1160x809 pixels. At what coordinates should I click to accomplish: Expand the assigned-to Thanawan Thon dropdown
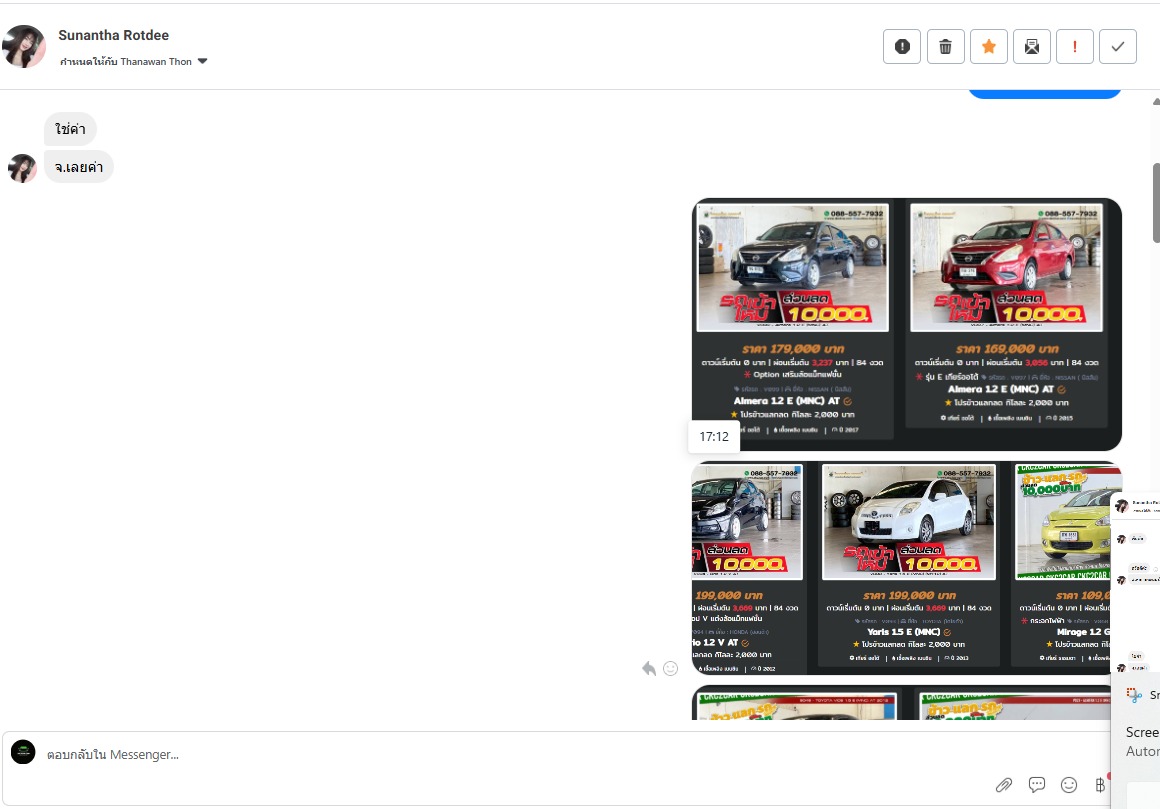pyautogui.click(x=202, y=62)
